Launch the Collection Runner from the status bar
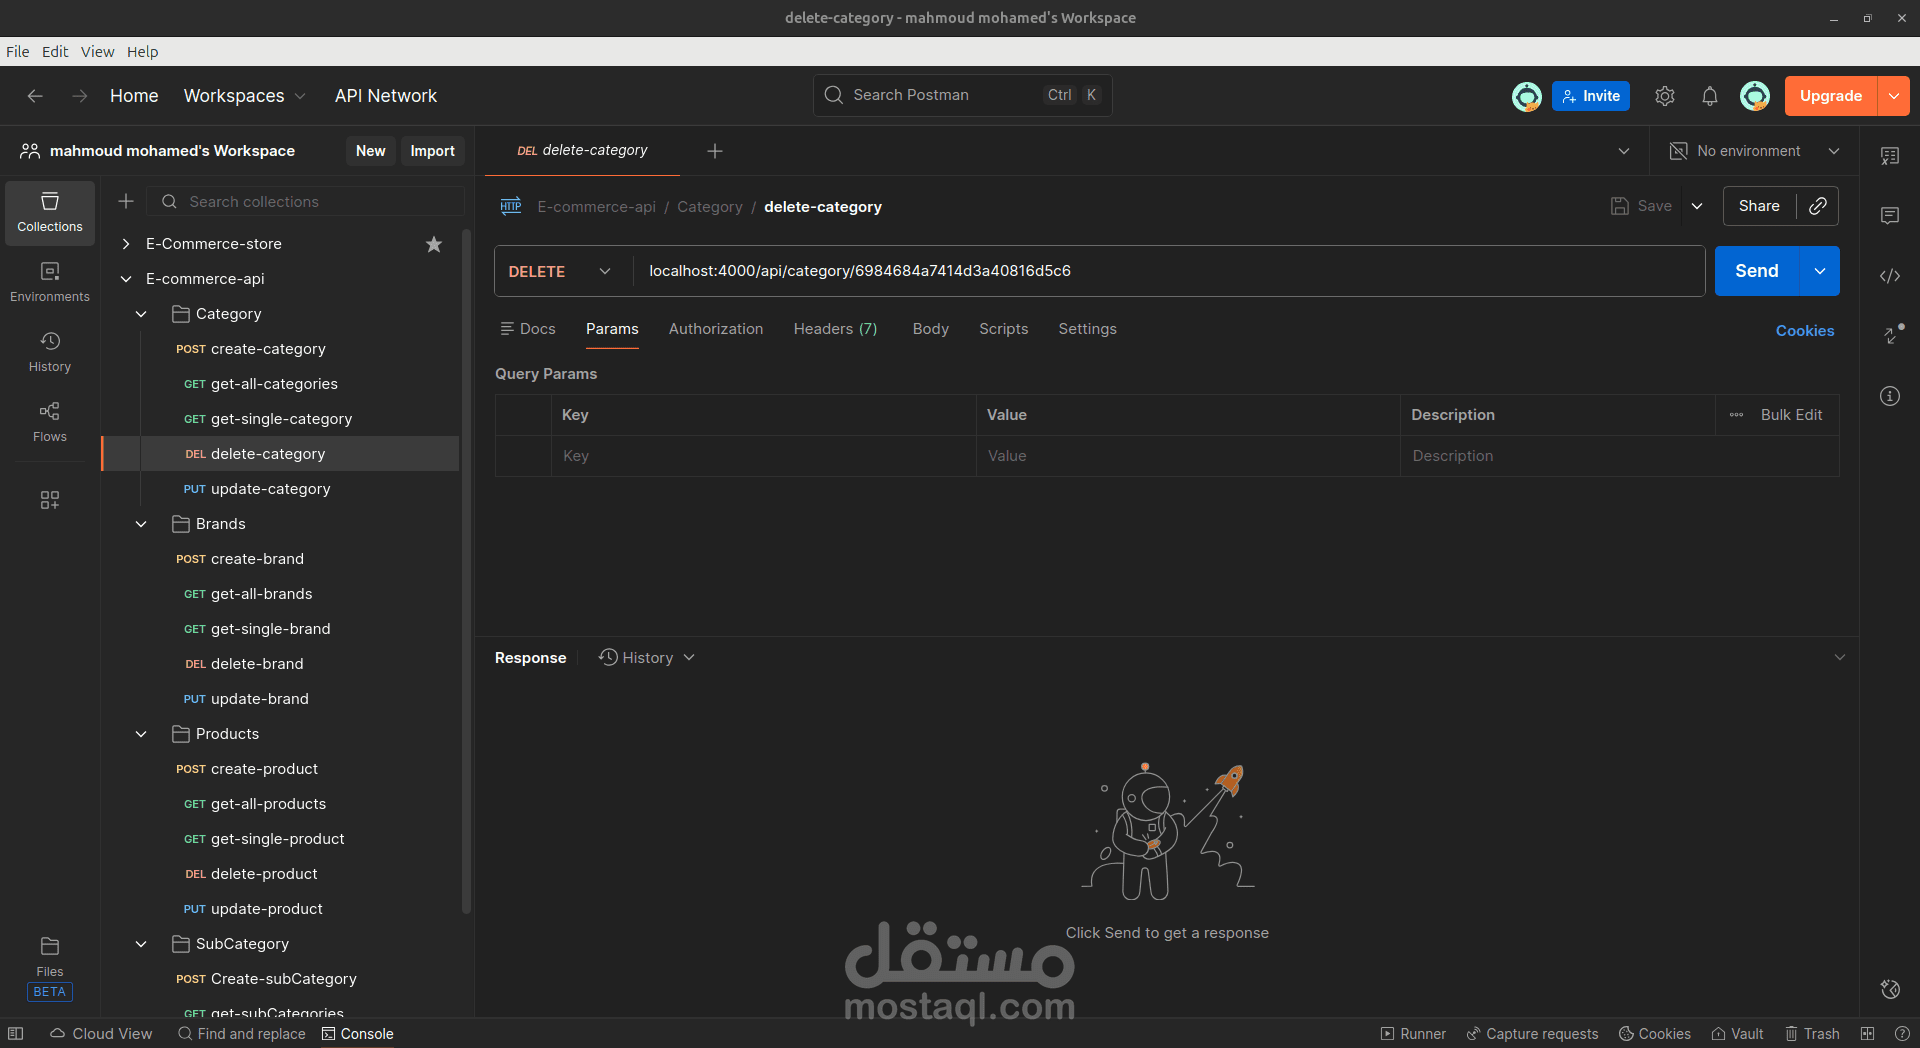 click(x=1413, y=1033)
